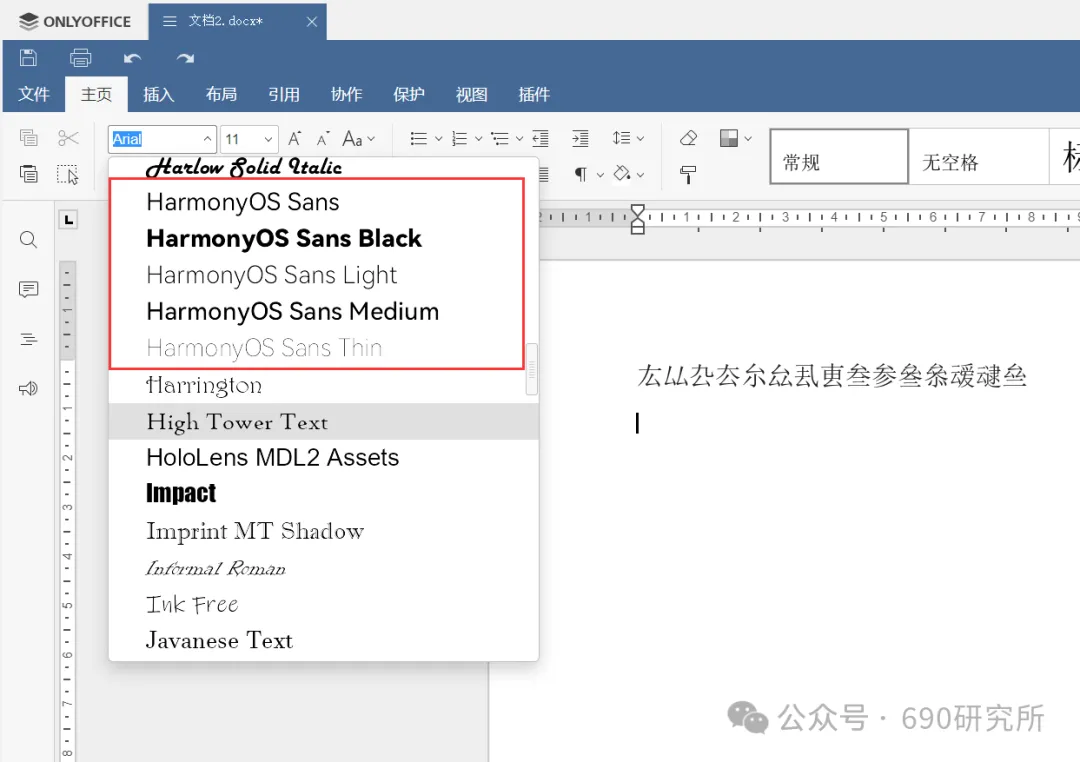Screen dimensions: 1080x762
Task: Switch to the 插件 tab
Action: pyautogui.click(x=534, y=94)
